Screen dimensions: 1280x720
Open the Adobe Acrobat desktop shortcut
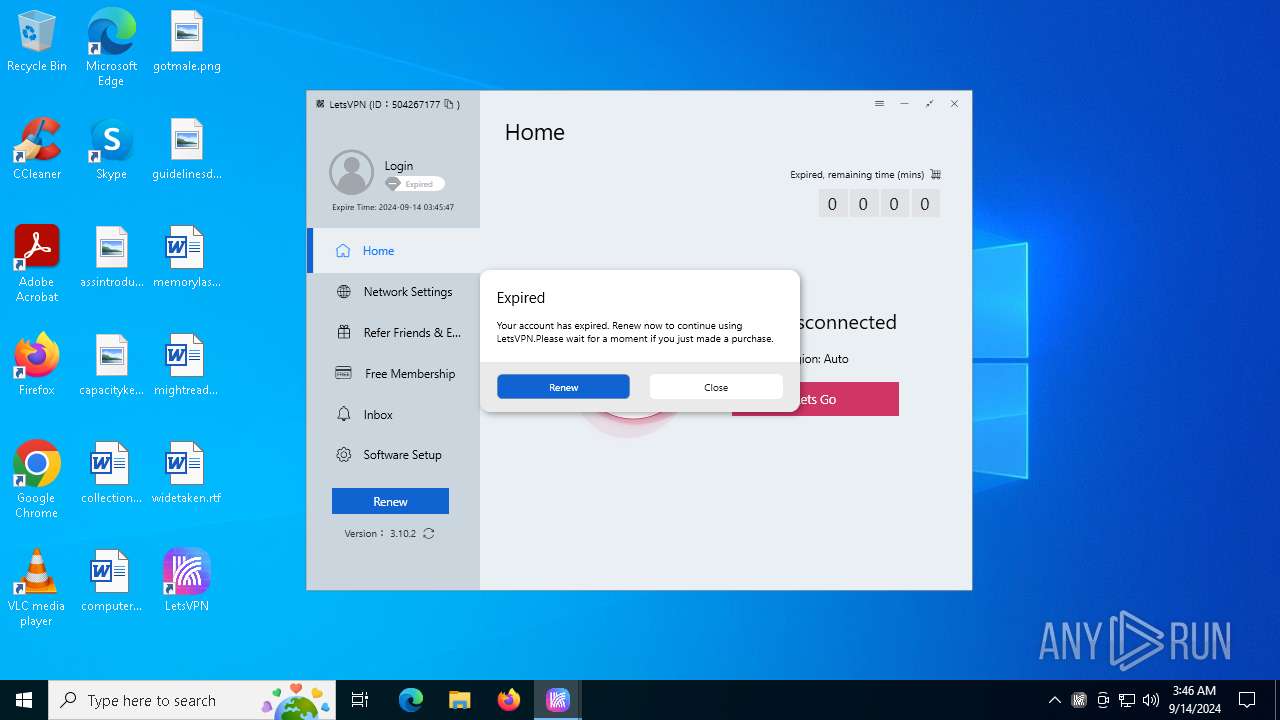click(37, 264)
